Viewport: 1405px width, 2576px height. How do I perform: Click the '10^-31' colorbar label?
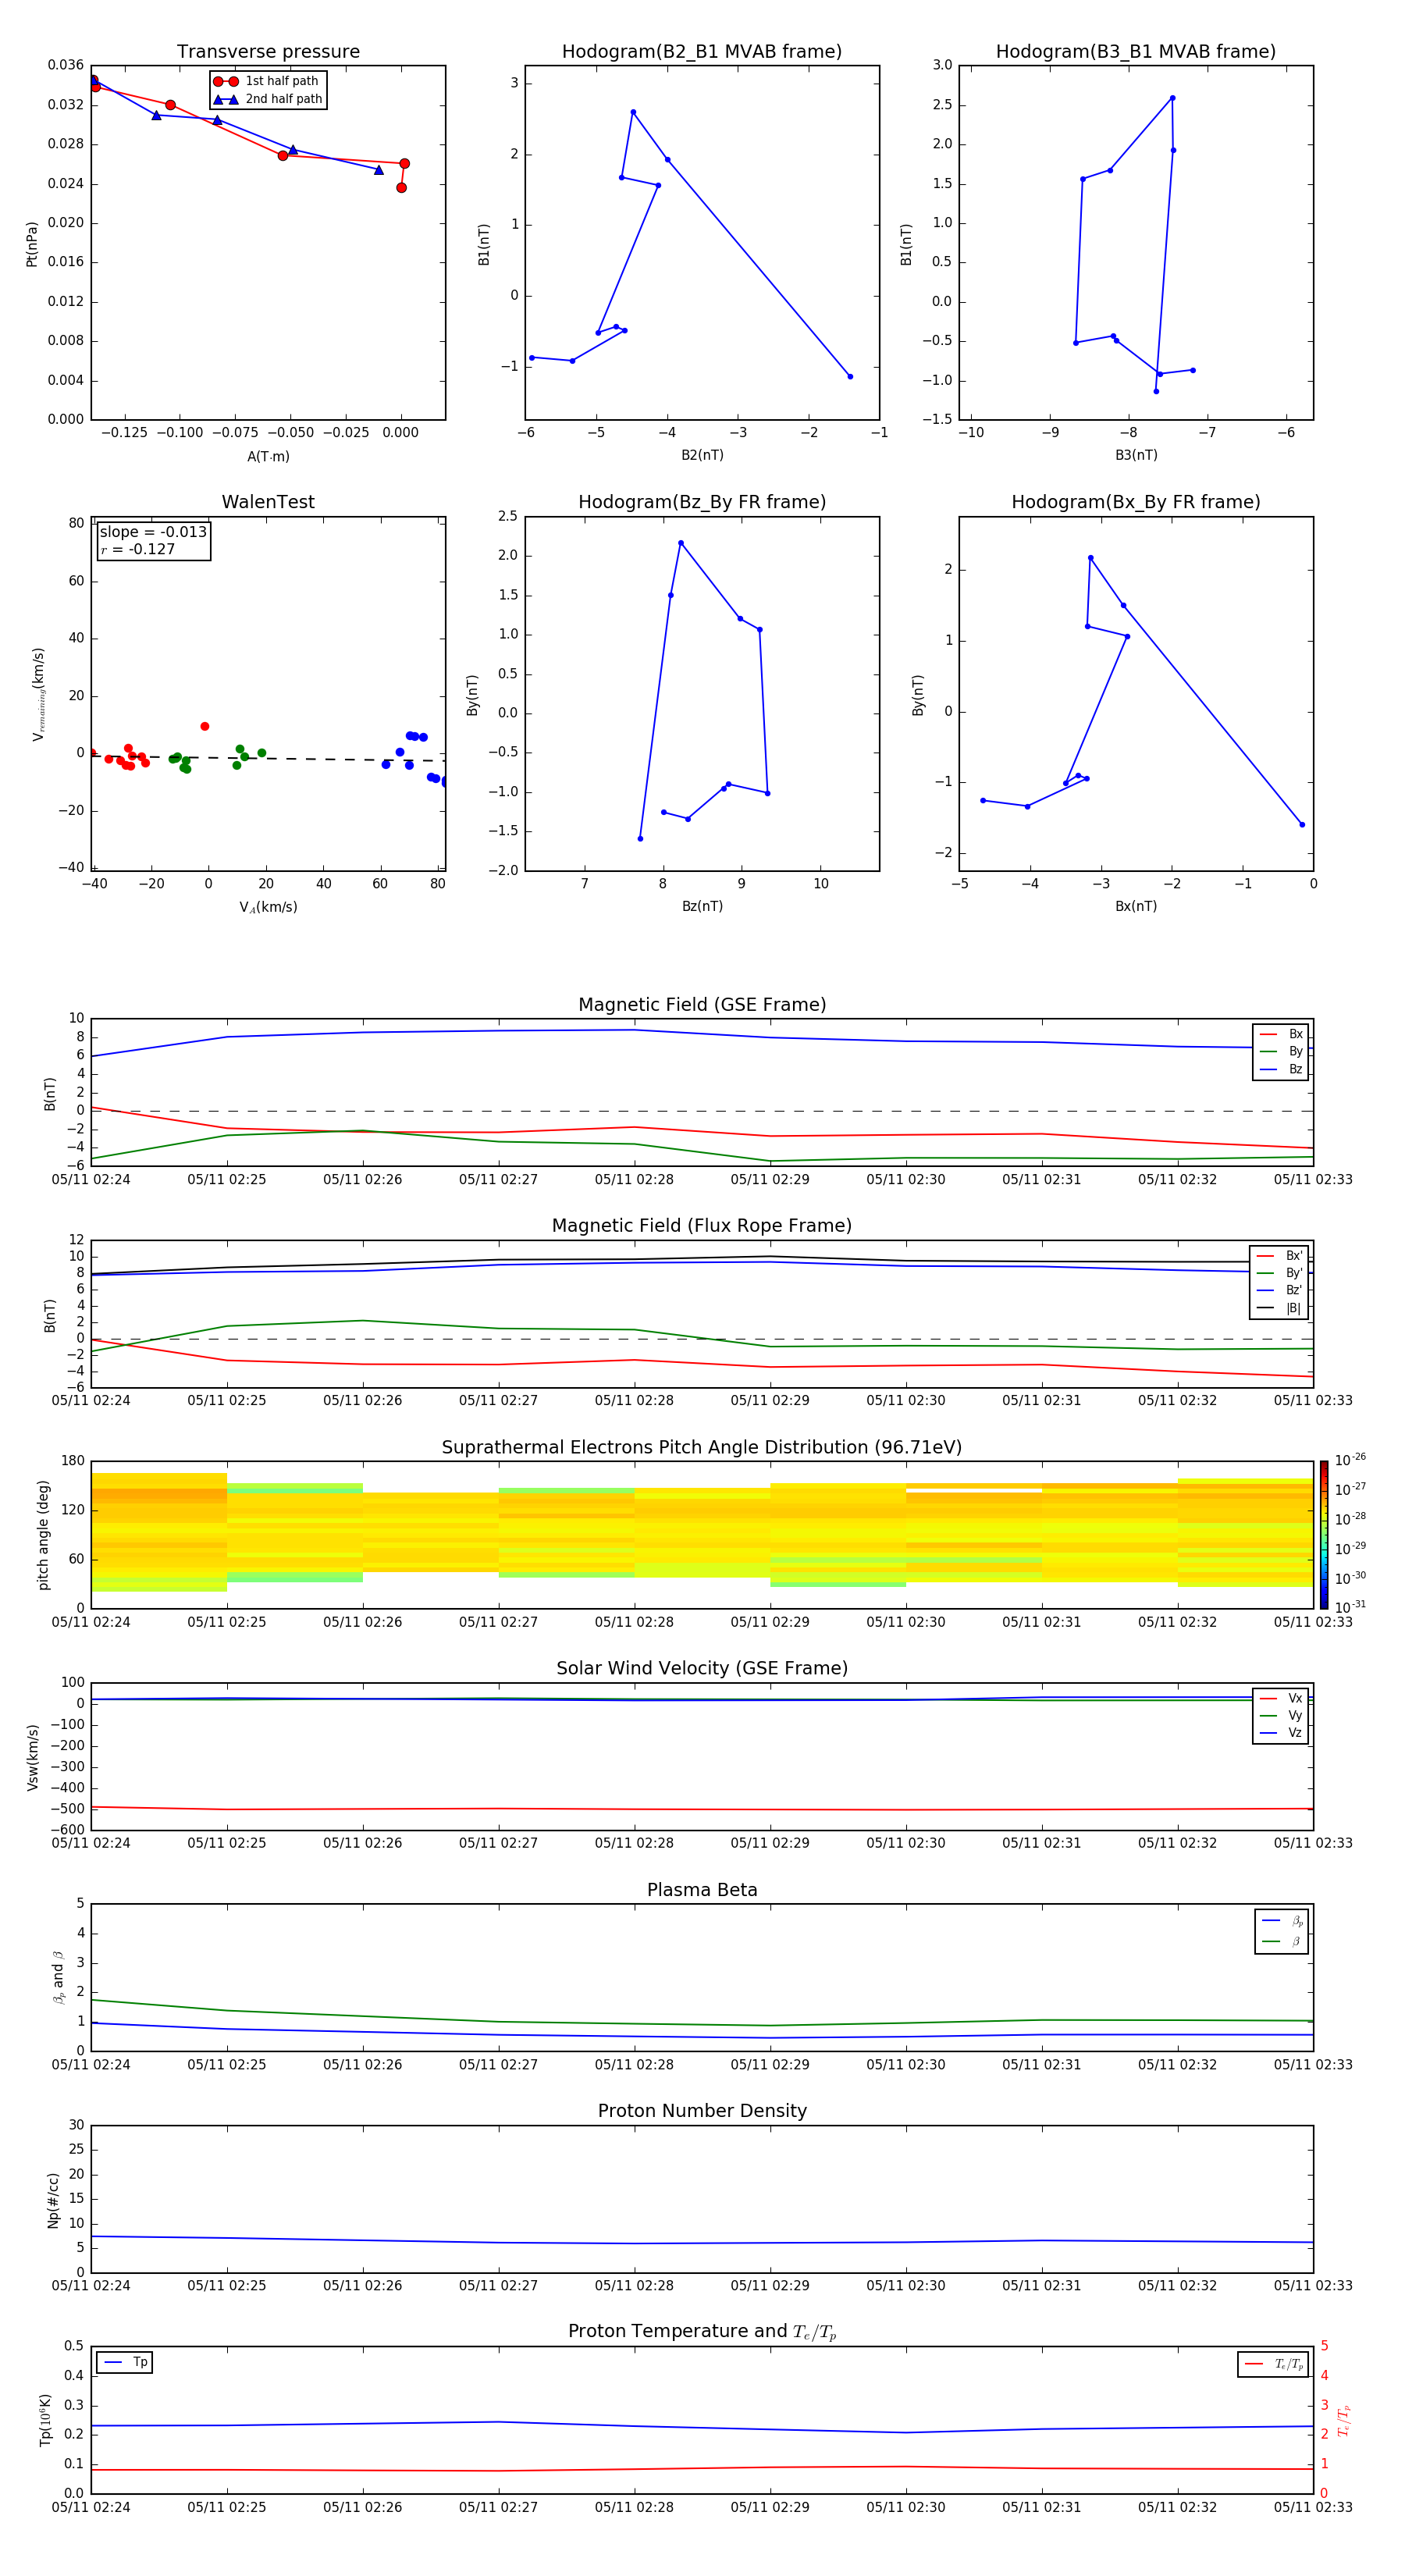coord(1350,1607)
